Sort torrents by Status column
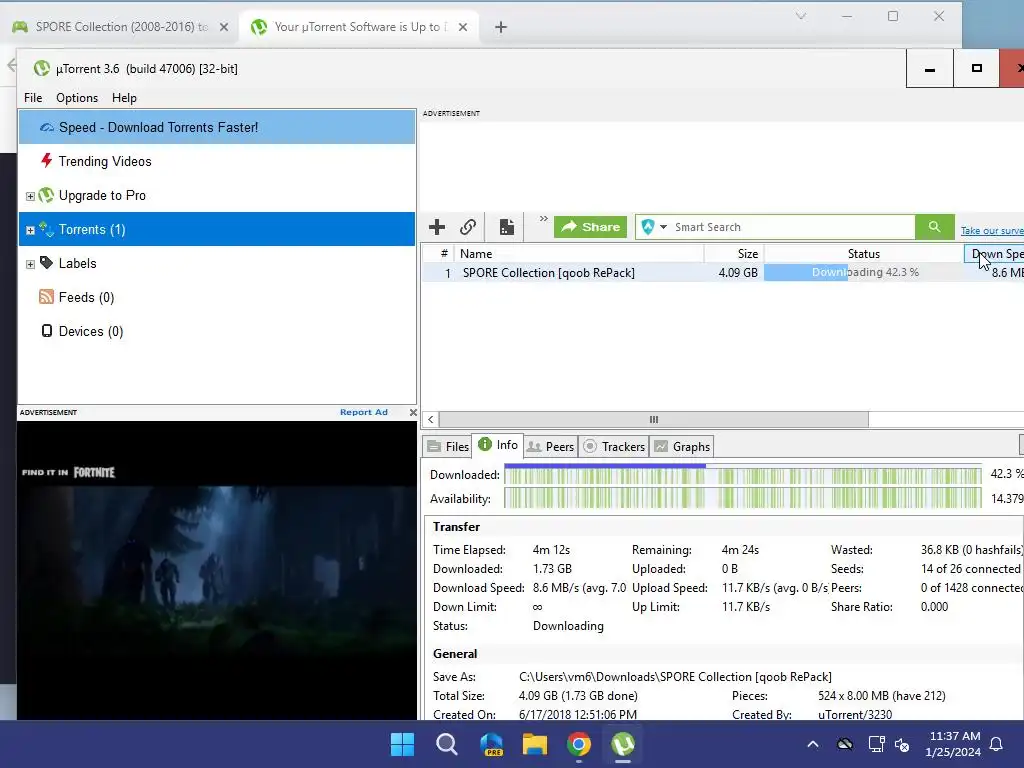 [x=863, y=254]
